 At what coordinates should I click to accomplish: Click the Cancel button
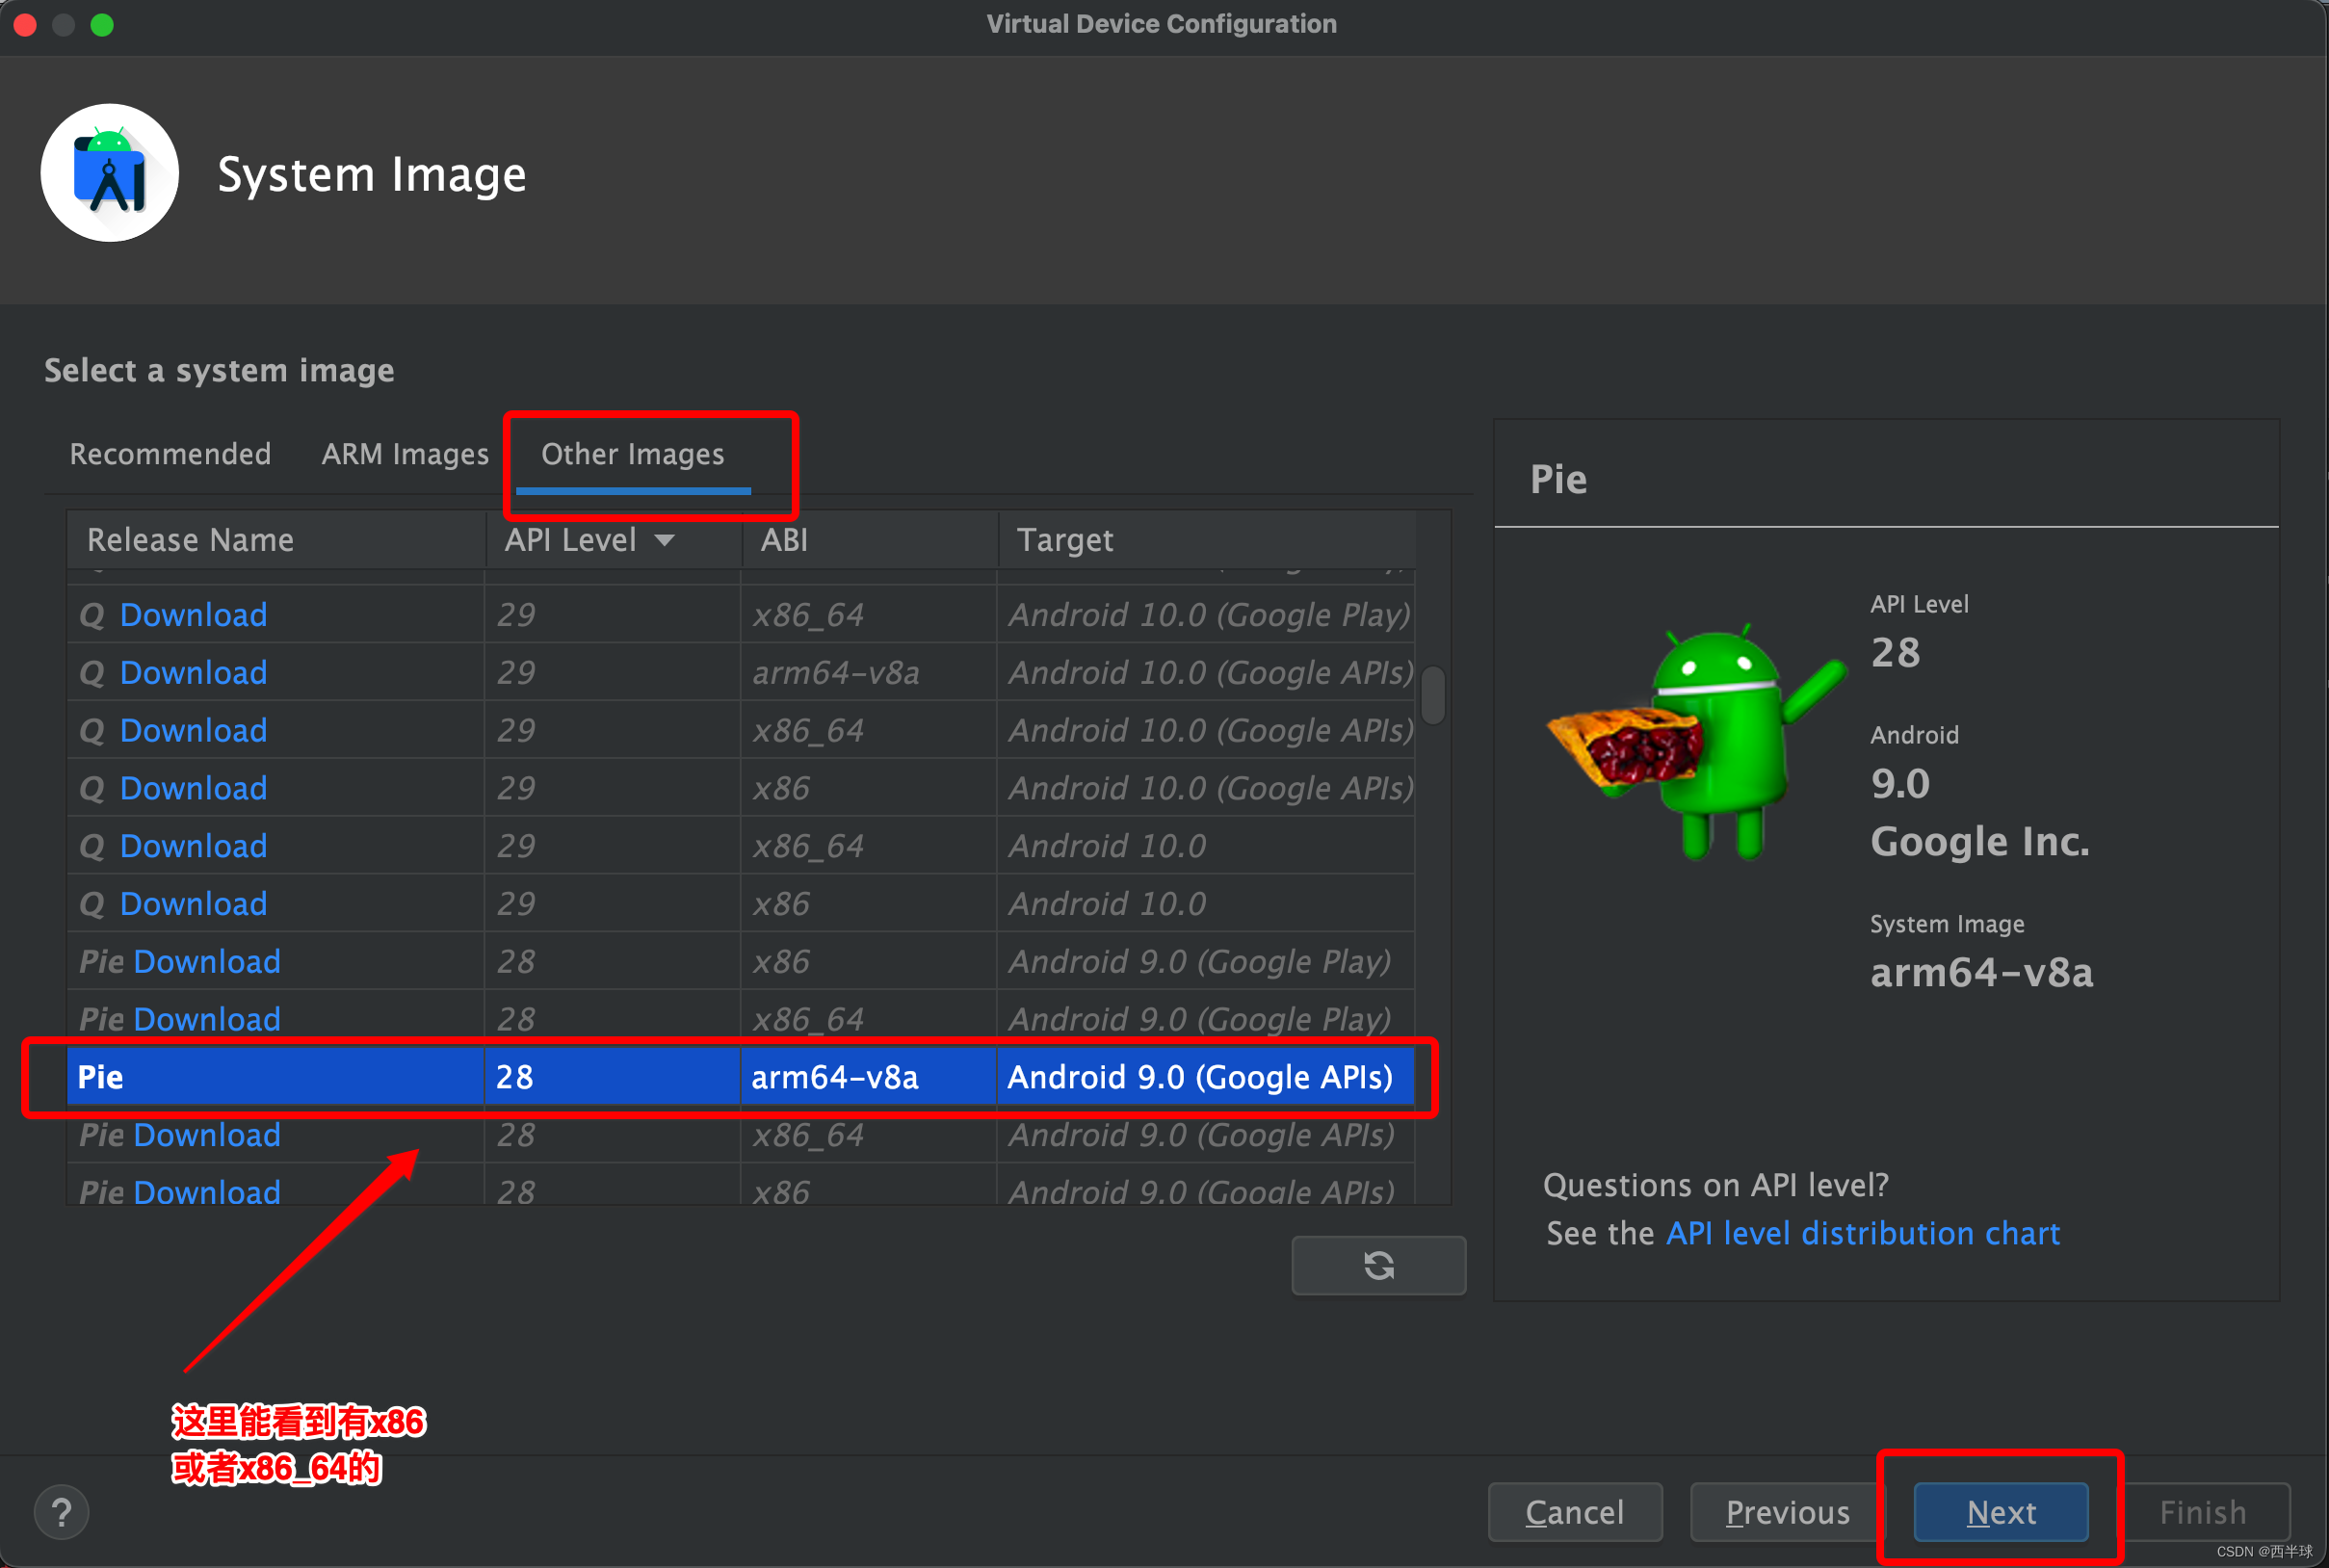(x=1574, y=1512)
